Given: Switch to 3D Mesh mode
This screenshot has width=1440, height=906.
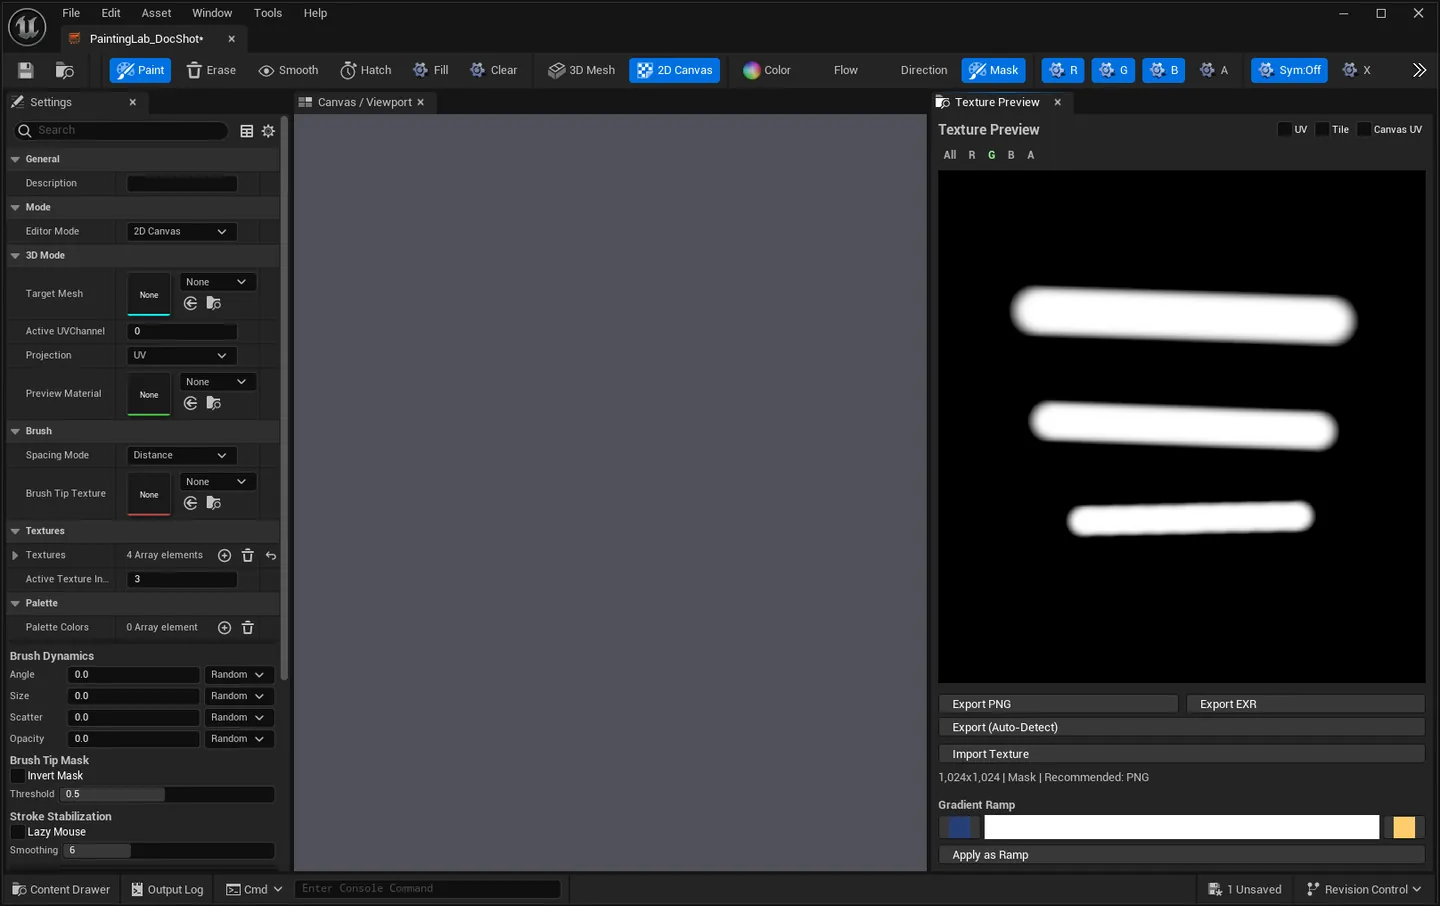Looking at the screenshot, I should point(582,70).
